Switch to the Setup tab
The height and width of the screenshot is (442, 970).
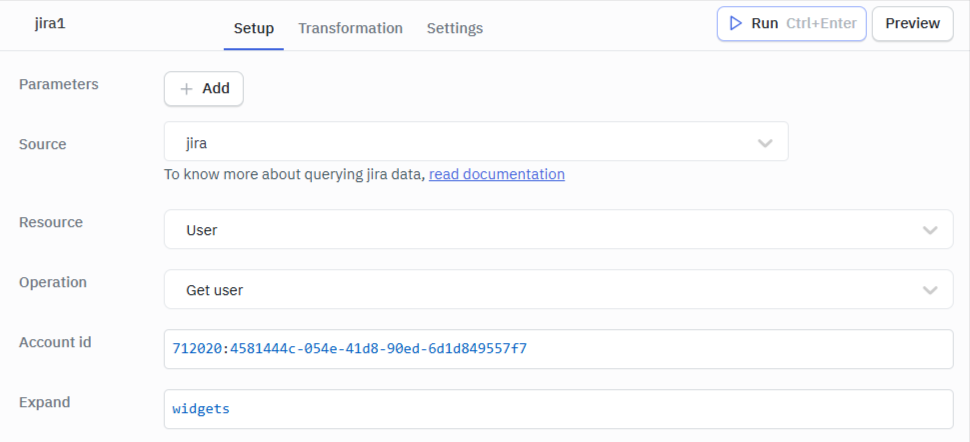[x=254, y=28]
